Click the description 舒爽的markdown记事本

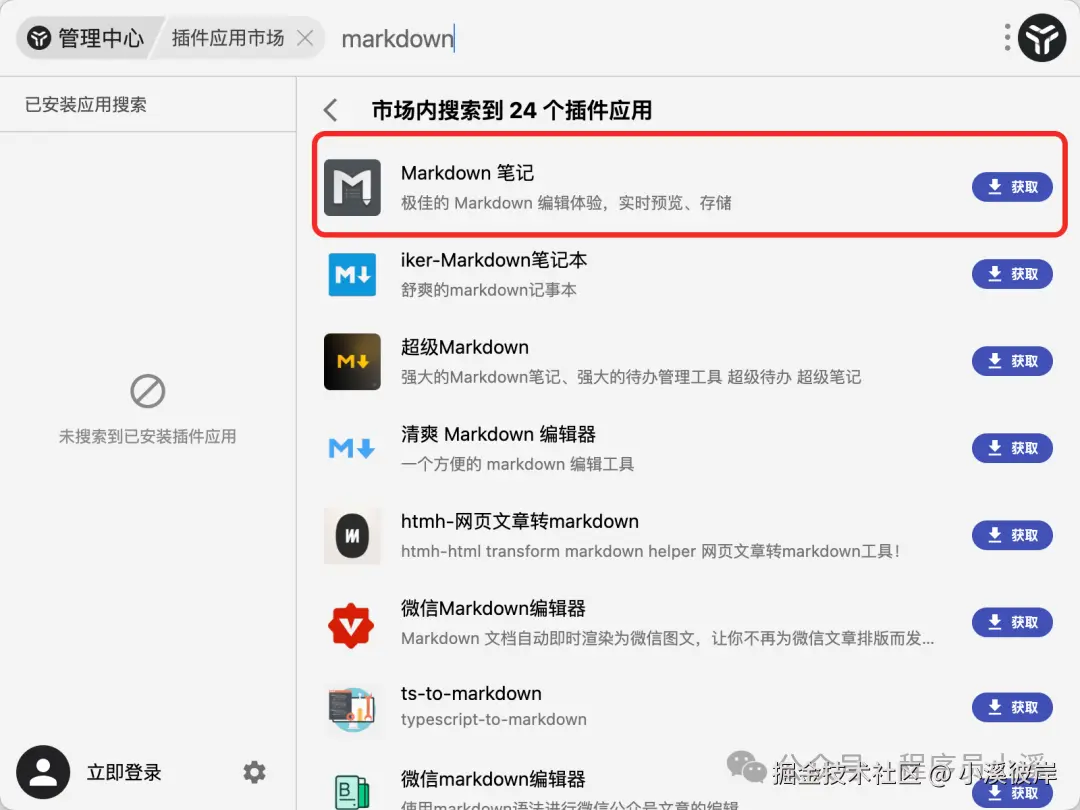click(488, 290)
